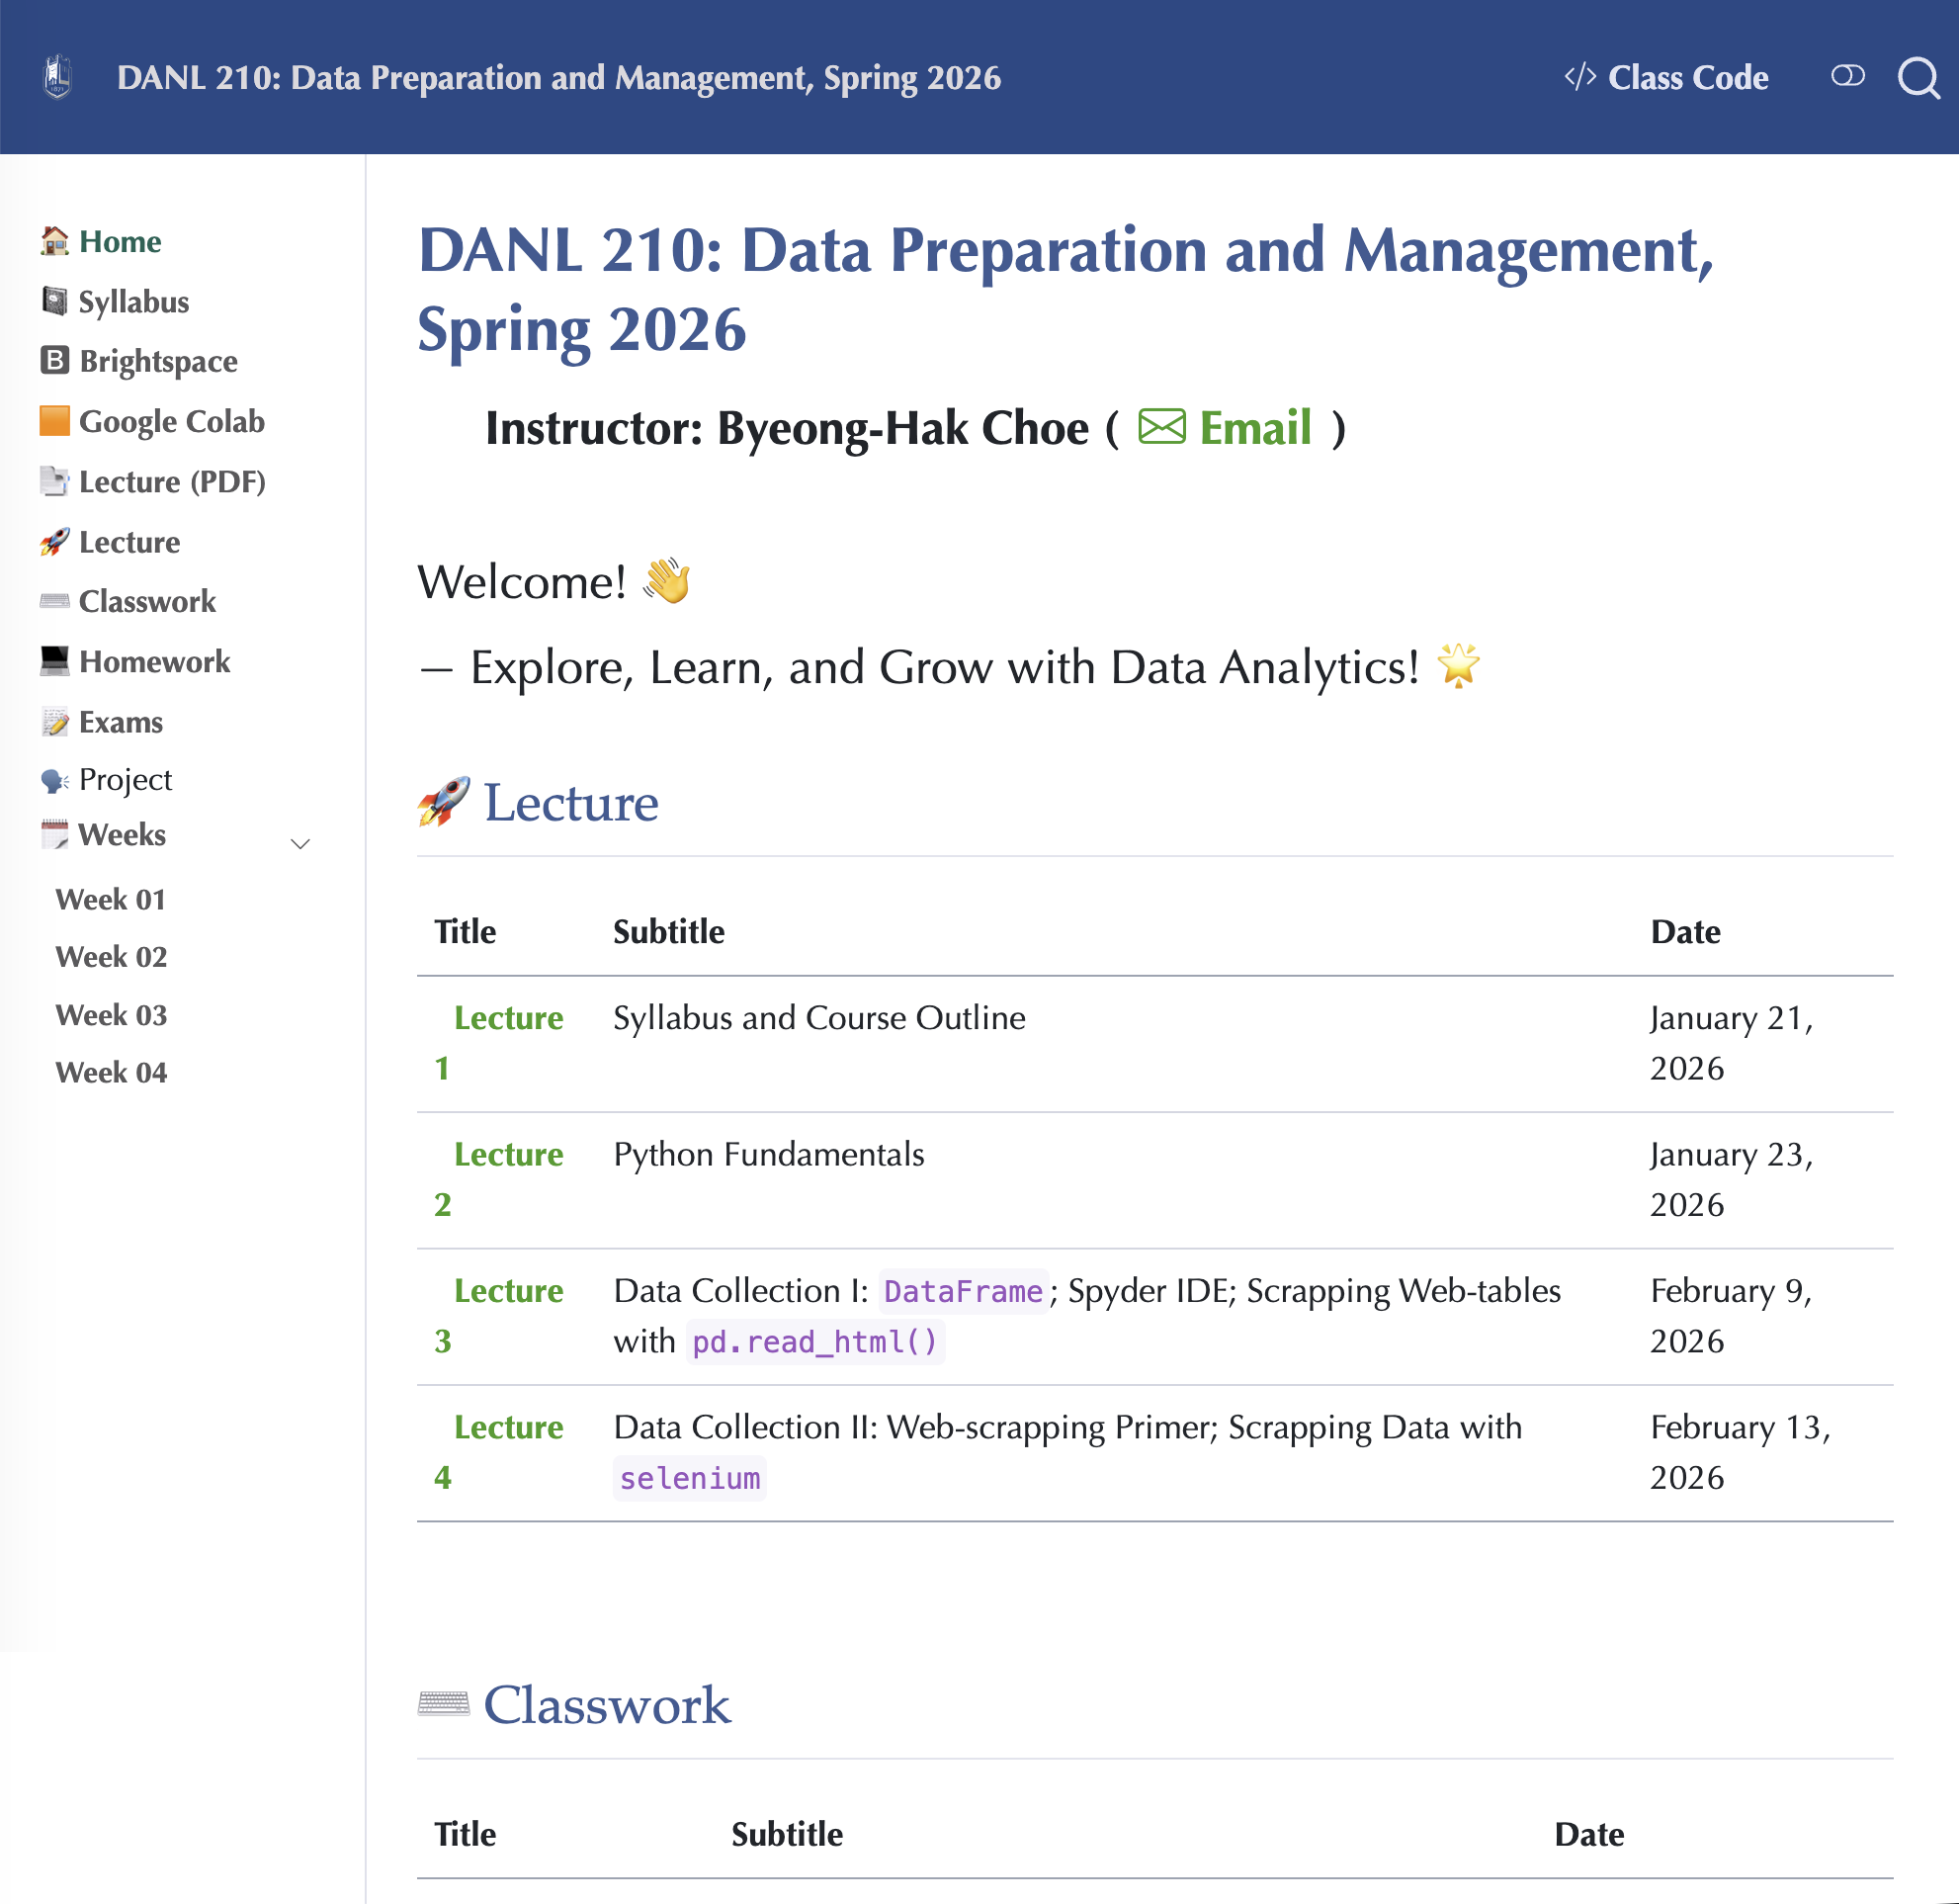Click the house icon beside Home
Image resolution: width=1959 pixels, height=1904 pixels.
tap(54, 241)
